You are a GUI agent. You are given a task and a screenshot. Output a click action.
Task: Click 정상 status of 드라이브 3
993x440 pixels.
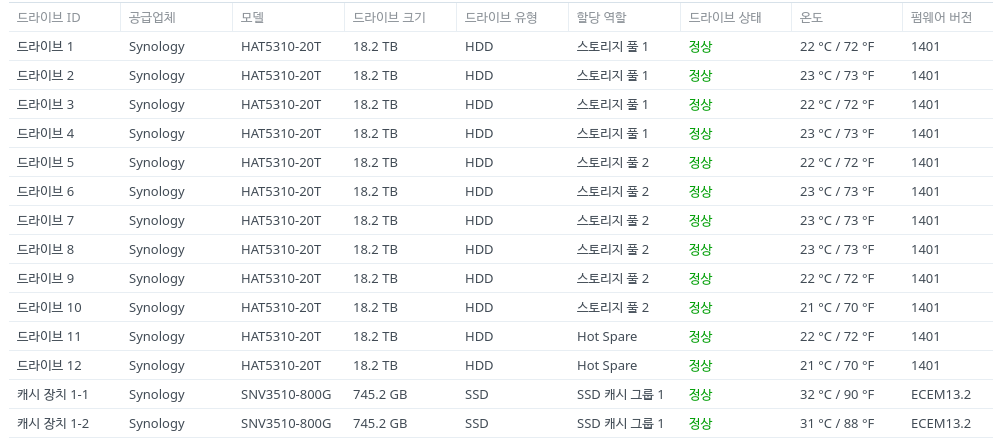click(700, 104)
